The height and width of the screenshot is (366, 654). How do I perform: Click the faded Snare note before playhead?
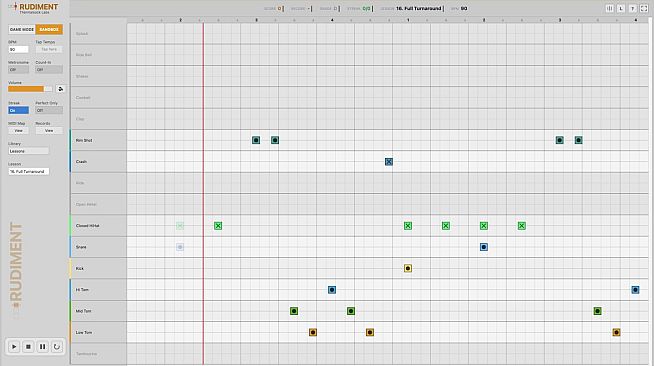click(180, 247)
